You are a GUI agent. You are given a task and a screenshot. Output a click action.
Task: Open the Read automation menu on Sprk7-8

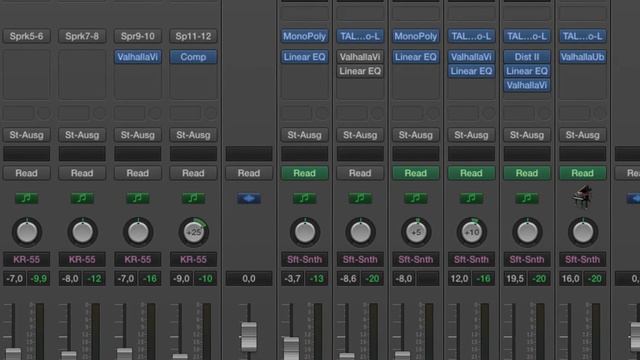click(x=82, y=173)
